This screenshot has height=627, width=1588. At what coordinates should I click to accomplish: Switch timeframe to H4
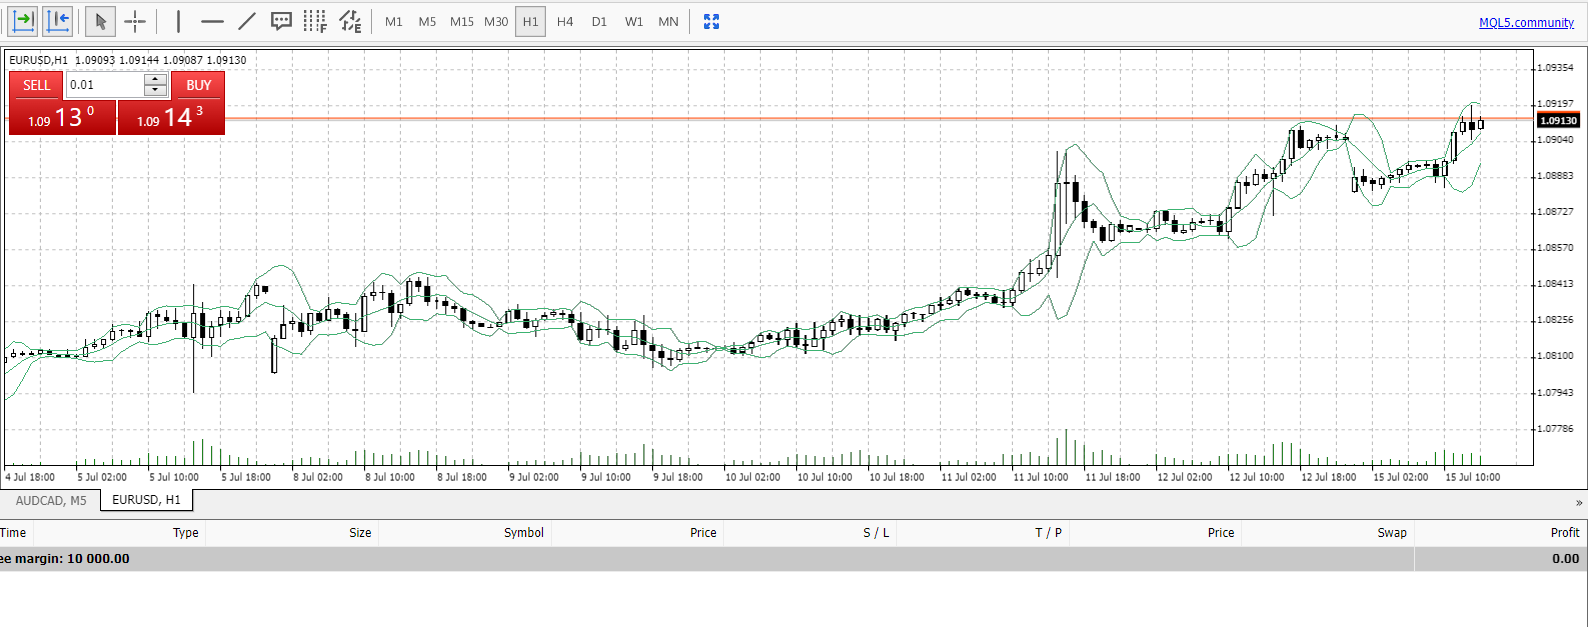point(565,21)
